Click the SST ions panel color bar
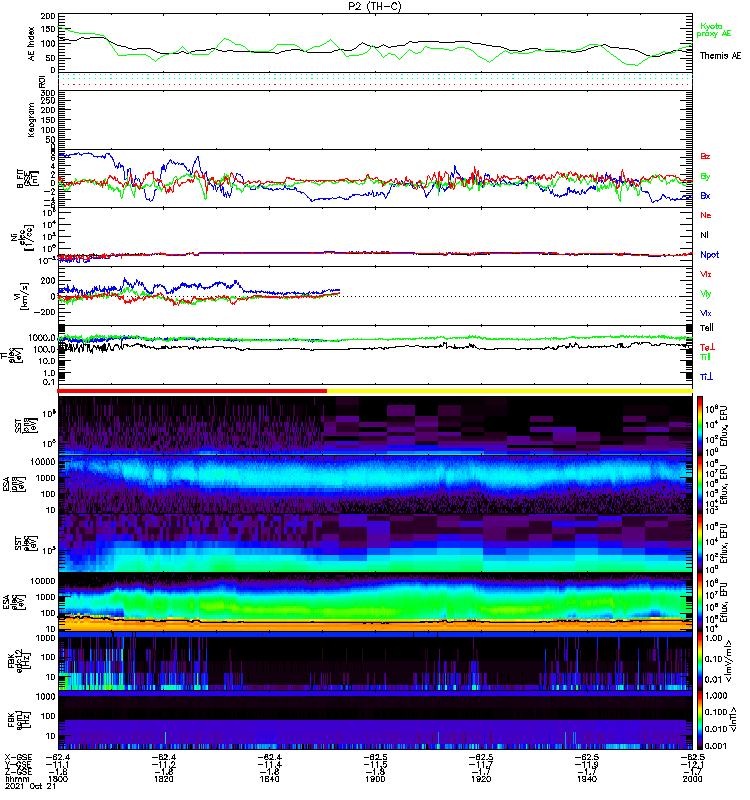This screenshot has height=800, width=750. pyautogui.click(x=699, y=425)
